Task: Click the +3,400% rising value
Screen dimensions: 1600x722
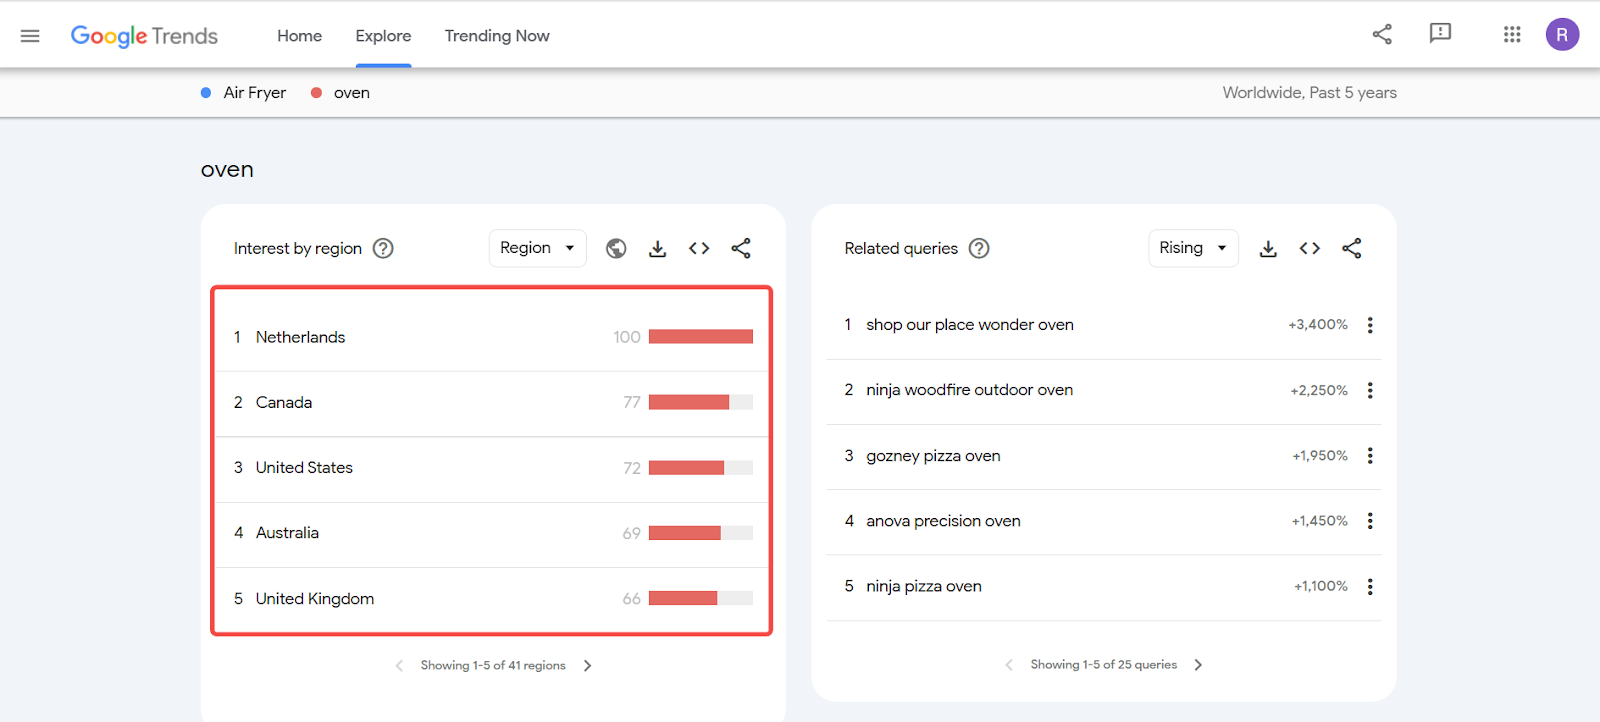Action: tap(1318, 325)
